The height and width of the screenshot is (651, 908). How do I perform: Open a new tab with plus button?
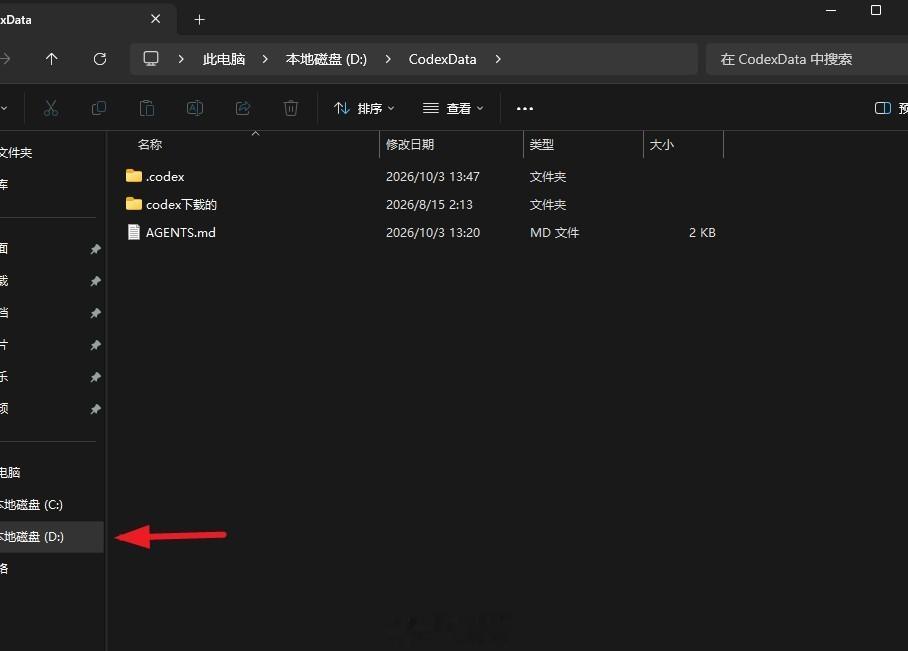coord(199,20)
